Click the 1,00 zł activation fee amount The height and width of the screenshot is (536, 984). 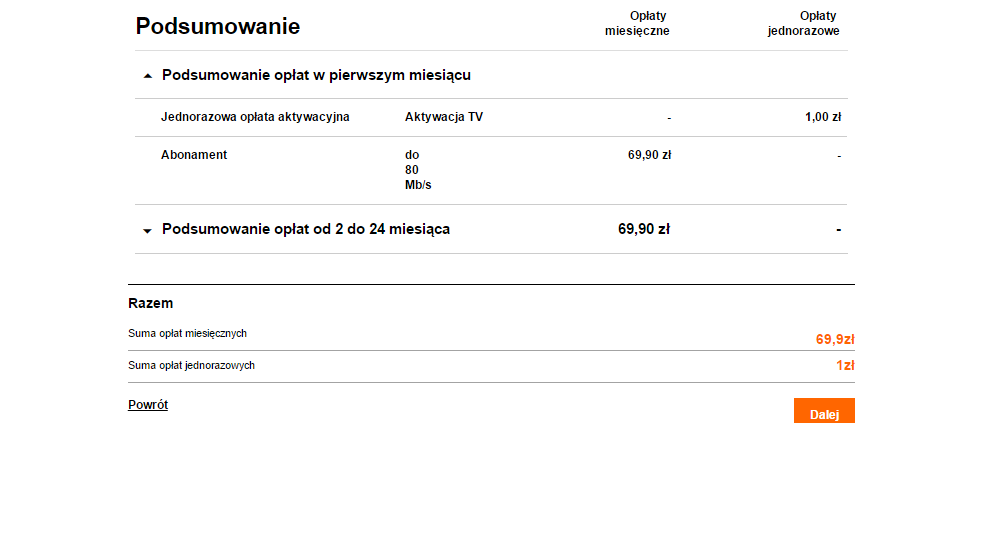coord(823,117)
